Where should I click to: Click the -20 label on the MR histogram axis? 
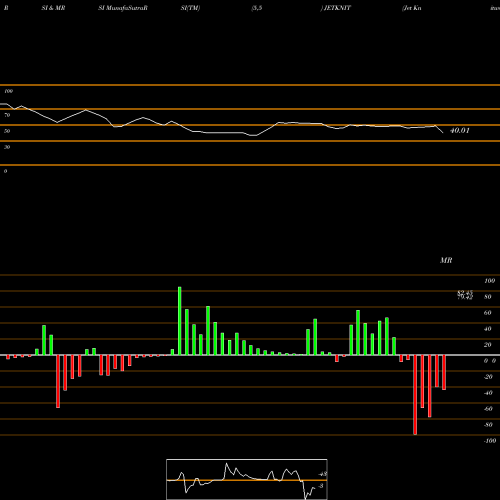point(488,377)
